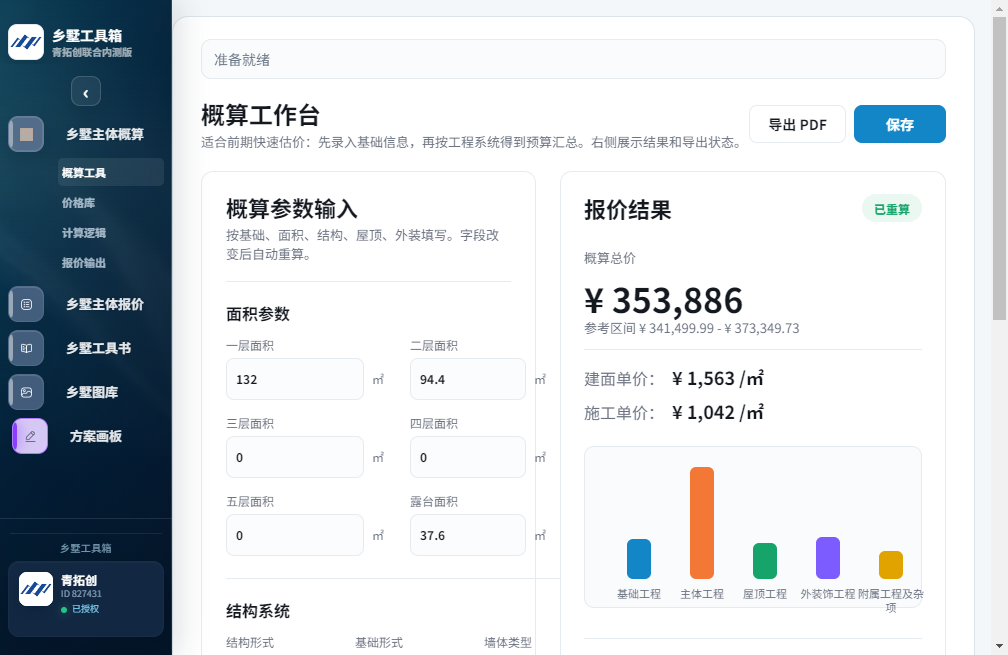Image resolution: width=1008 pixels, height=655 pixels.
Task: Click the 露台面积 input field
Action: coord(468,535)
